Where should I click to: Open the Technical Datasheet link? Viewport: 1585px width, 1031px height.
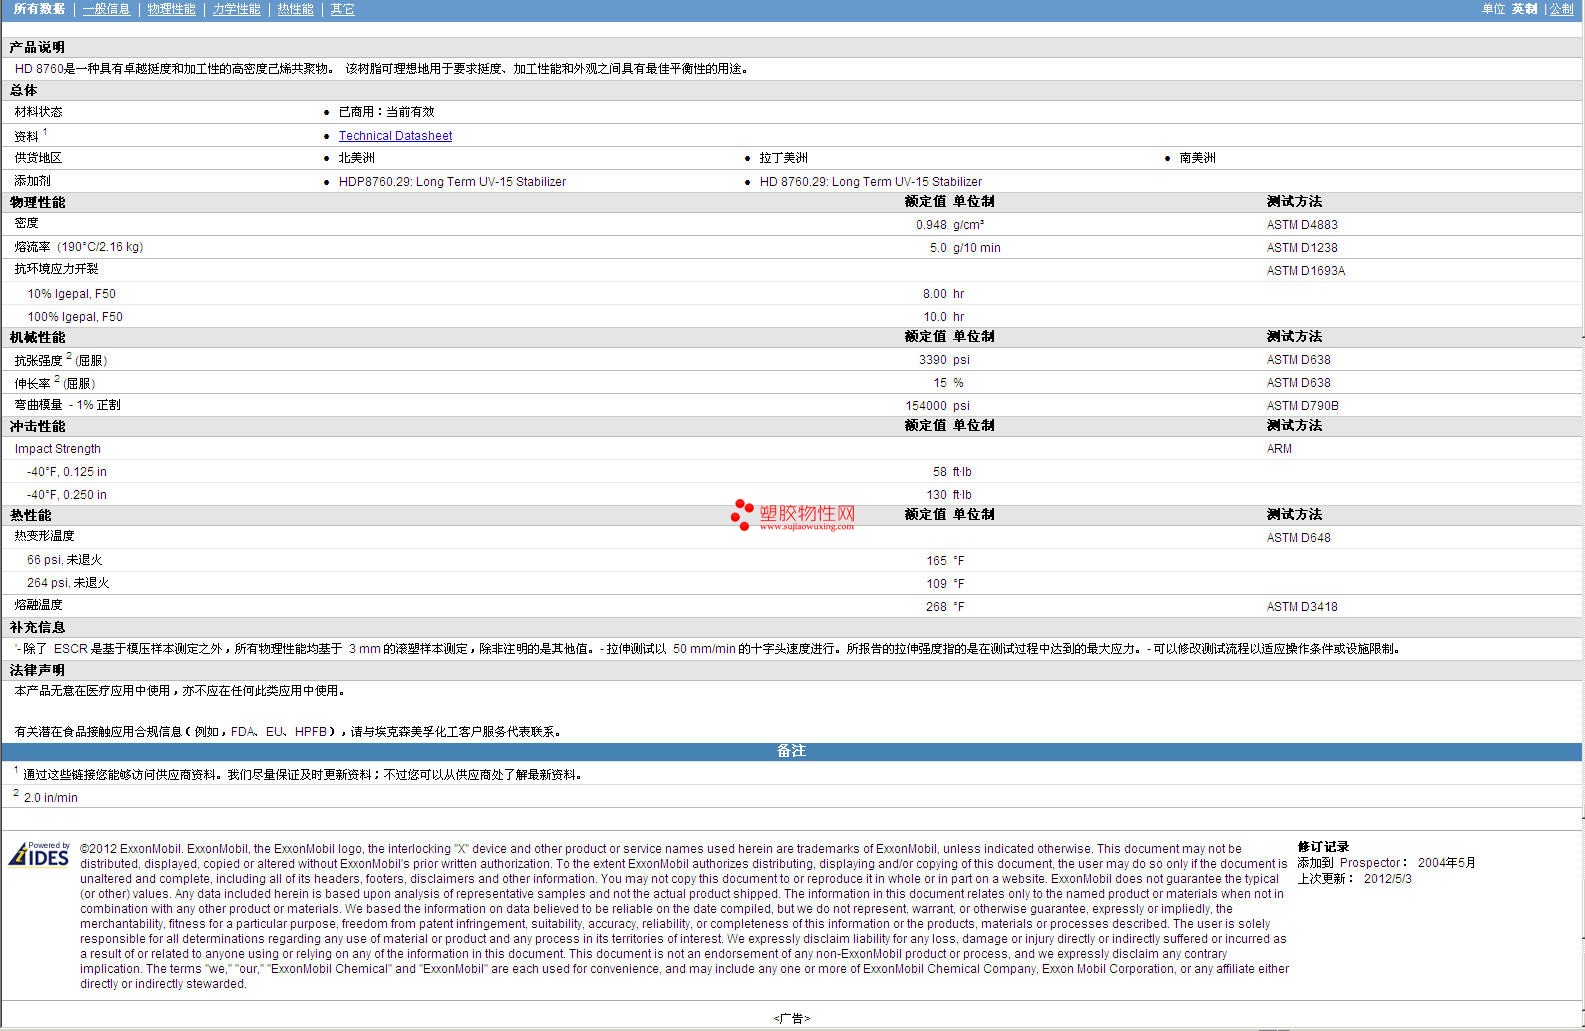pos(395,136)
